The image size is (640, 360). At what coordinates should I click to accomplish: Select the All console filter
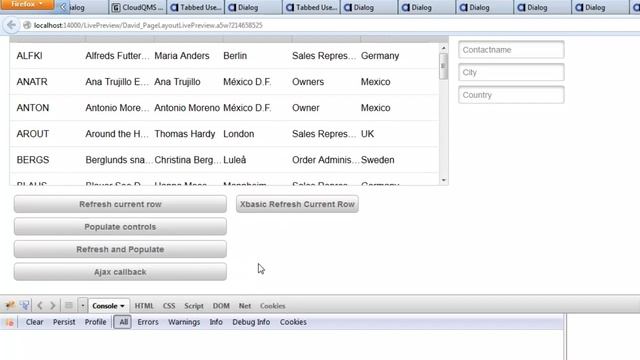point(123,322)
